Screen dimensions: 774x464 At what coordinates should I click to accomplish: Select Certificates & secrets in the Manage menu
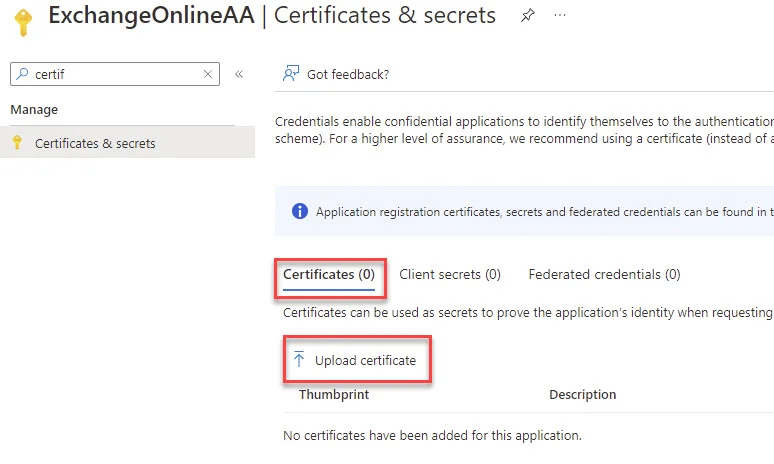pos(127,143)
